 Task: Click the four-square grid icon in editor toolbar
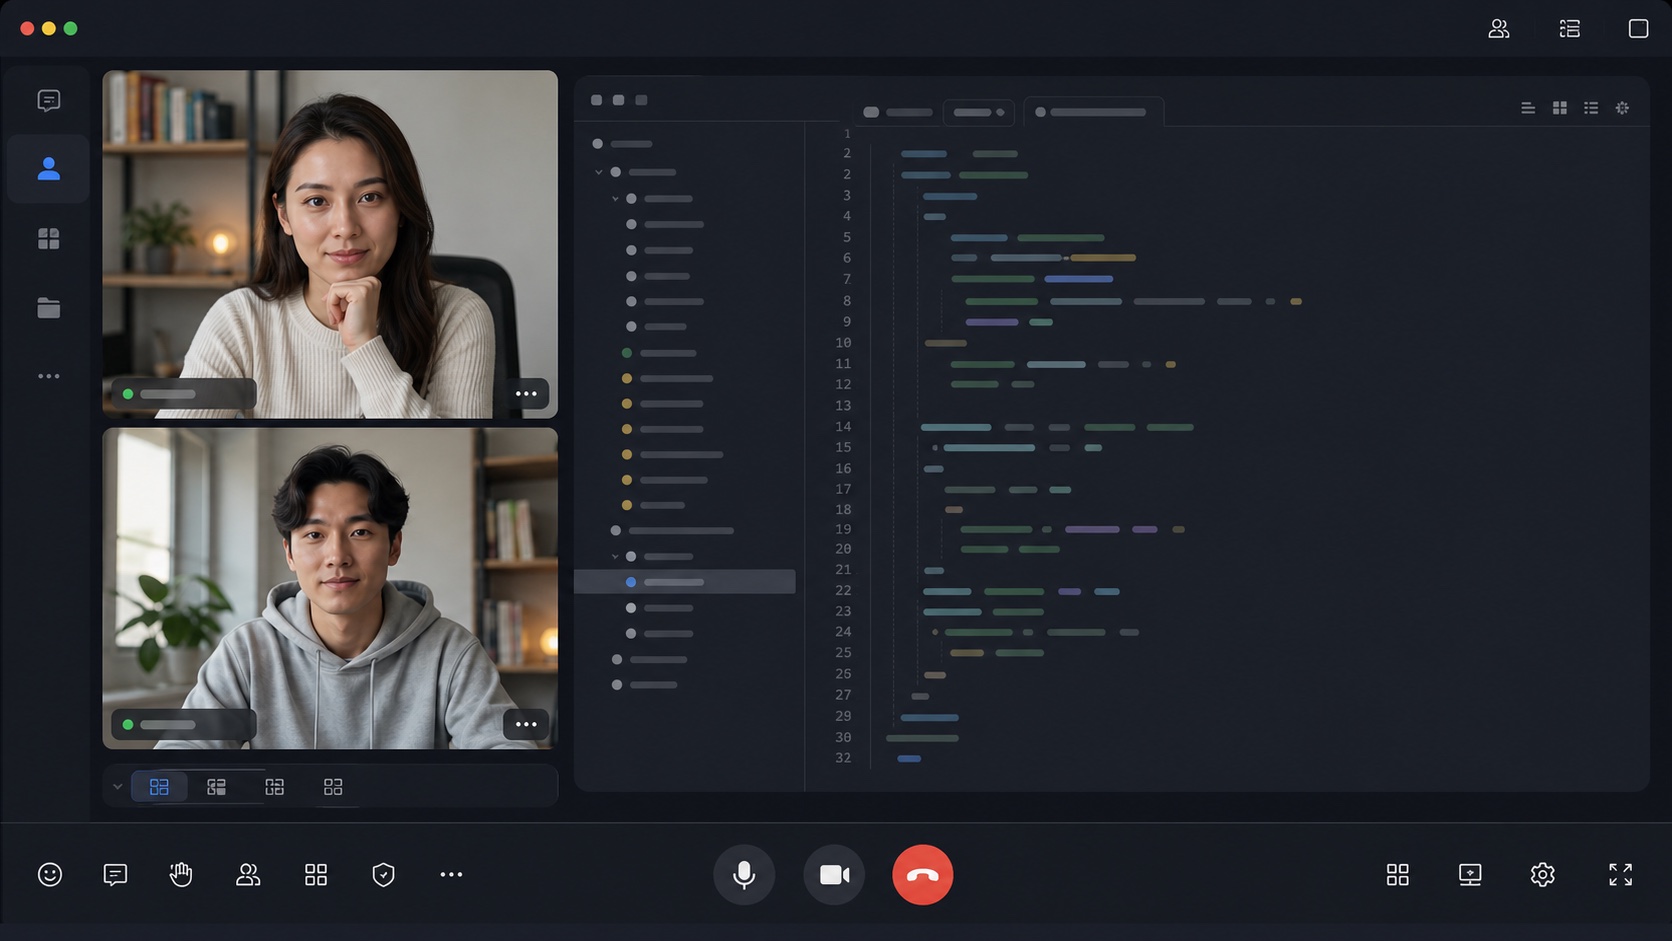pyautogui.click(x=1559, y=108)
